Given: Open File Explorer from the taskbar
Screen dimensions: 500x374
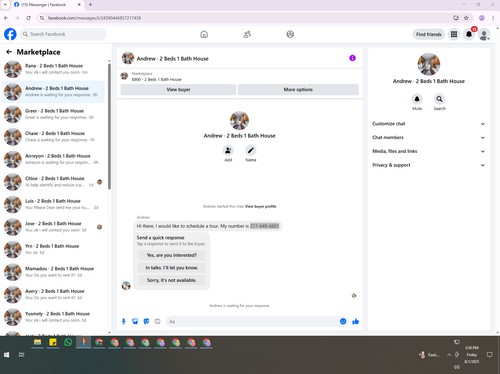Looking at the screenshot, I should point(37,342).
